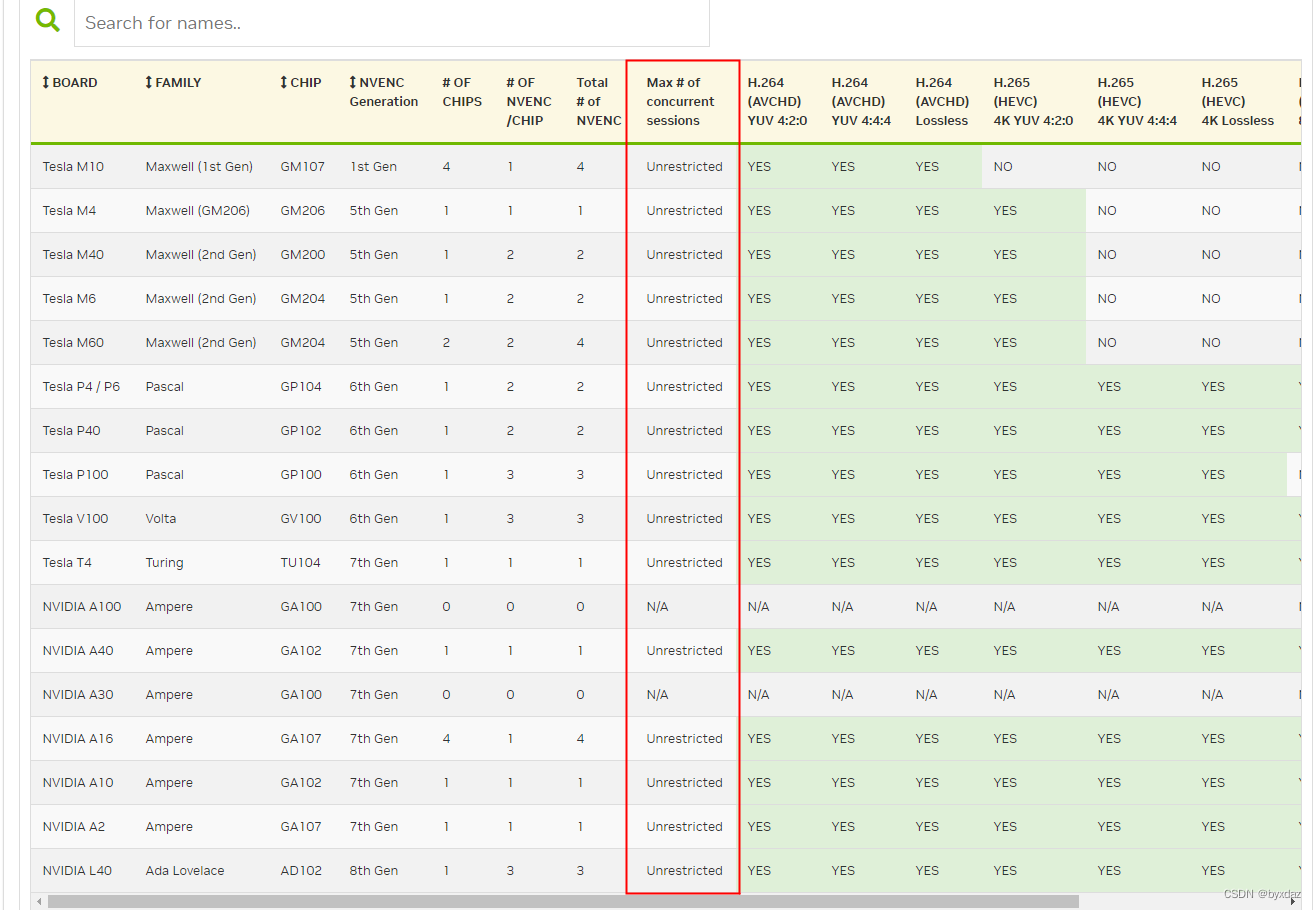Select the 'NVIDIA A16' board cell
Viewport: 1316px width, 910px height.
click(78, 739)
